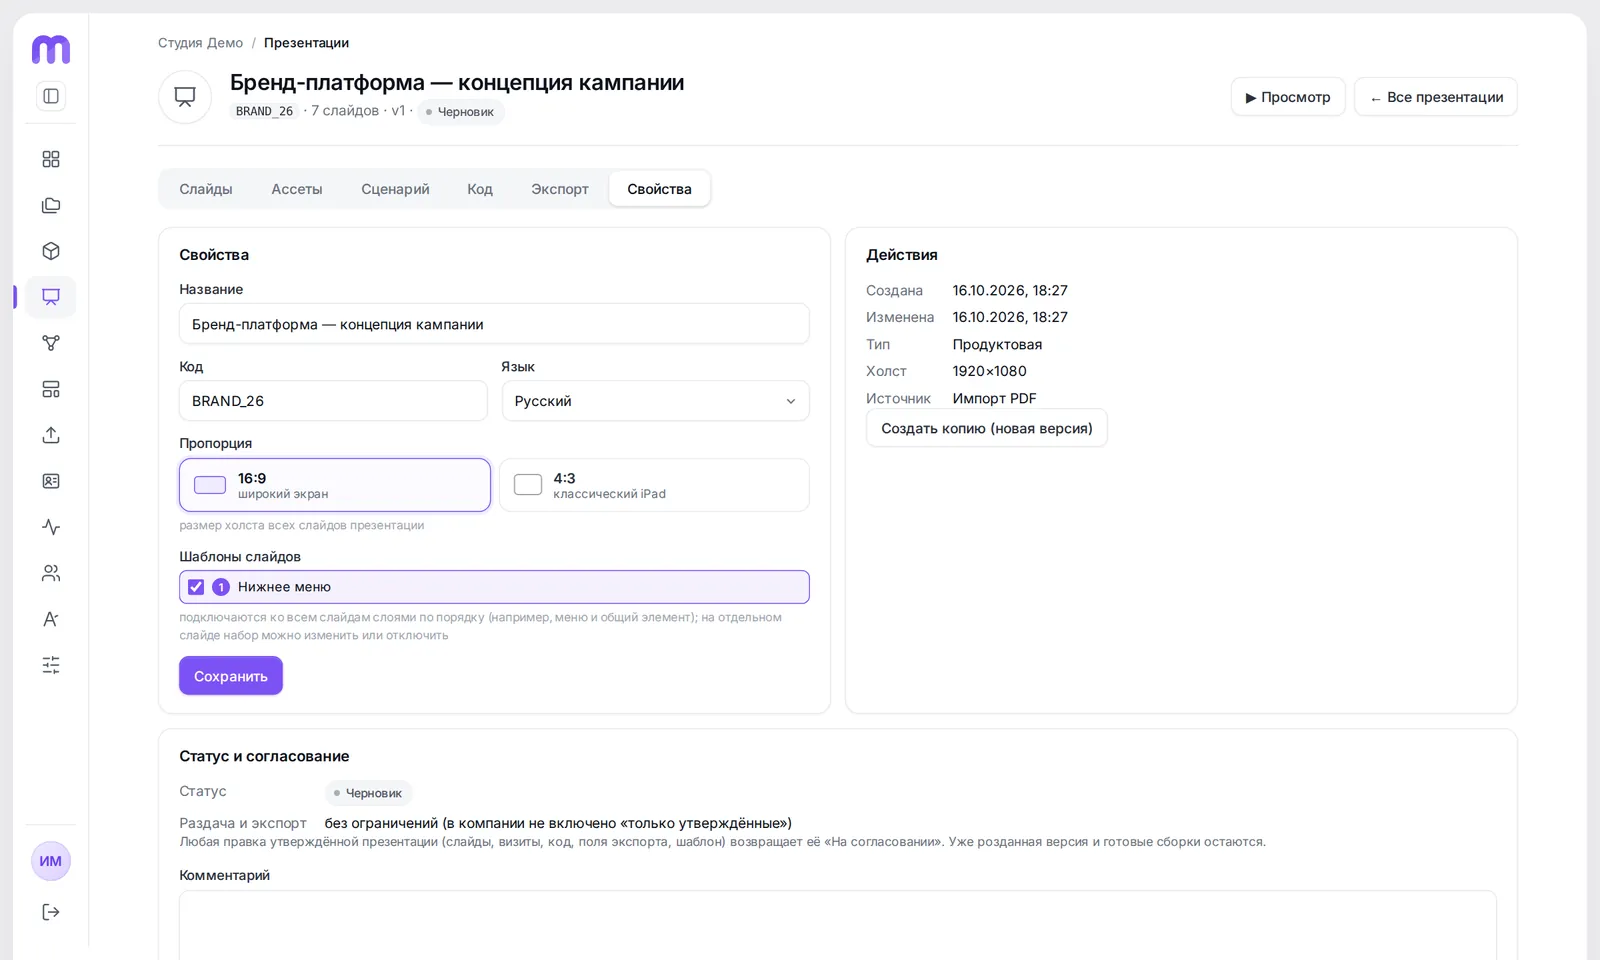
Task: Click the presentation icon beside the title
Action: tap(185, 97)
